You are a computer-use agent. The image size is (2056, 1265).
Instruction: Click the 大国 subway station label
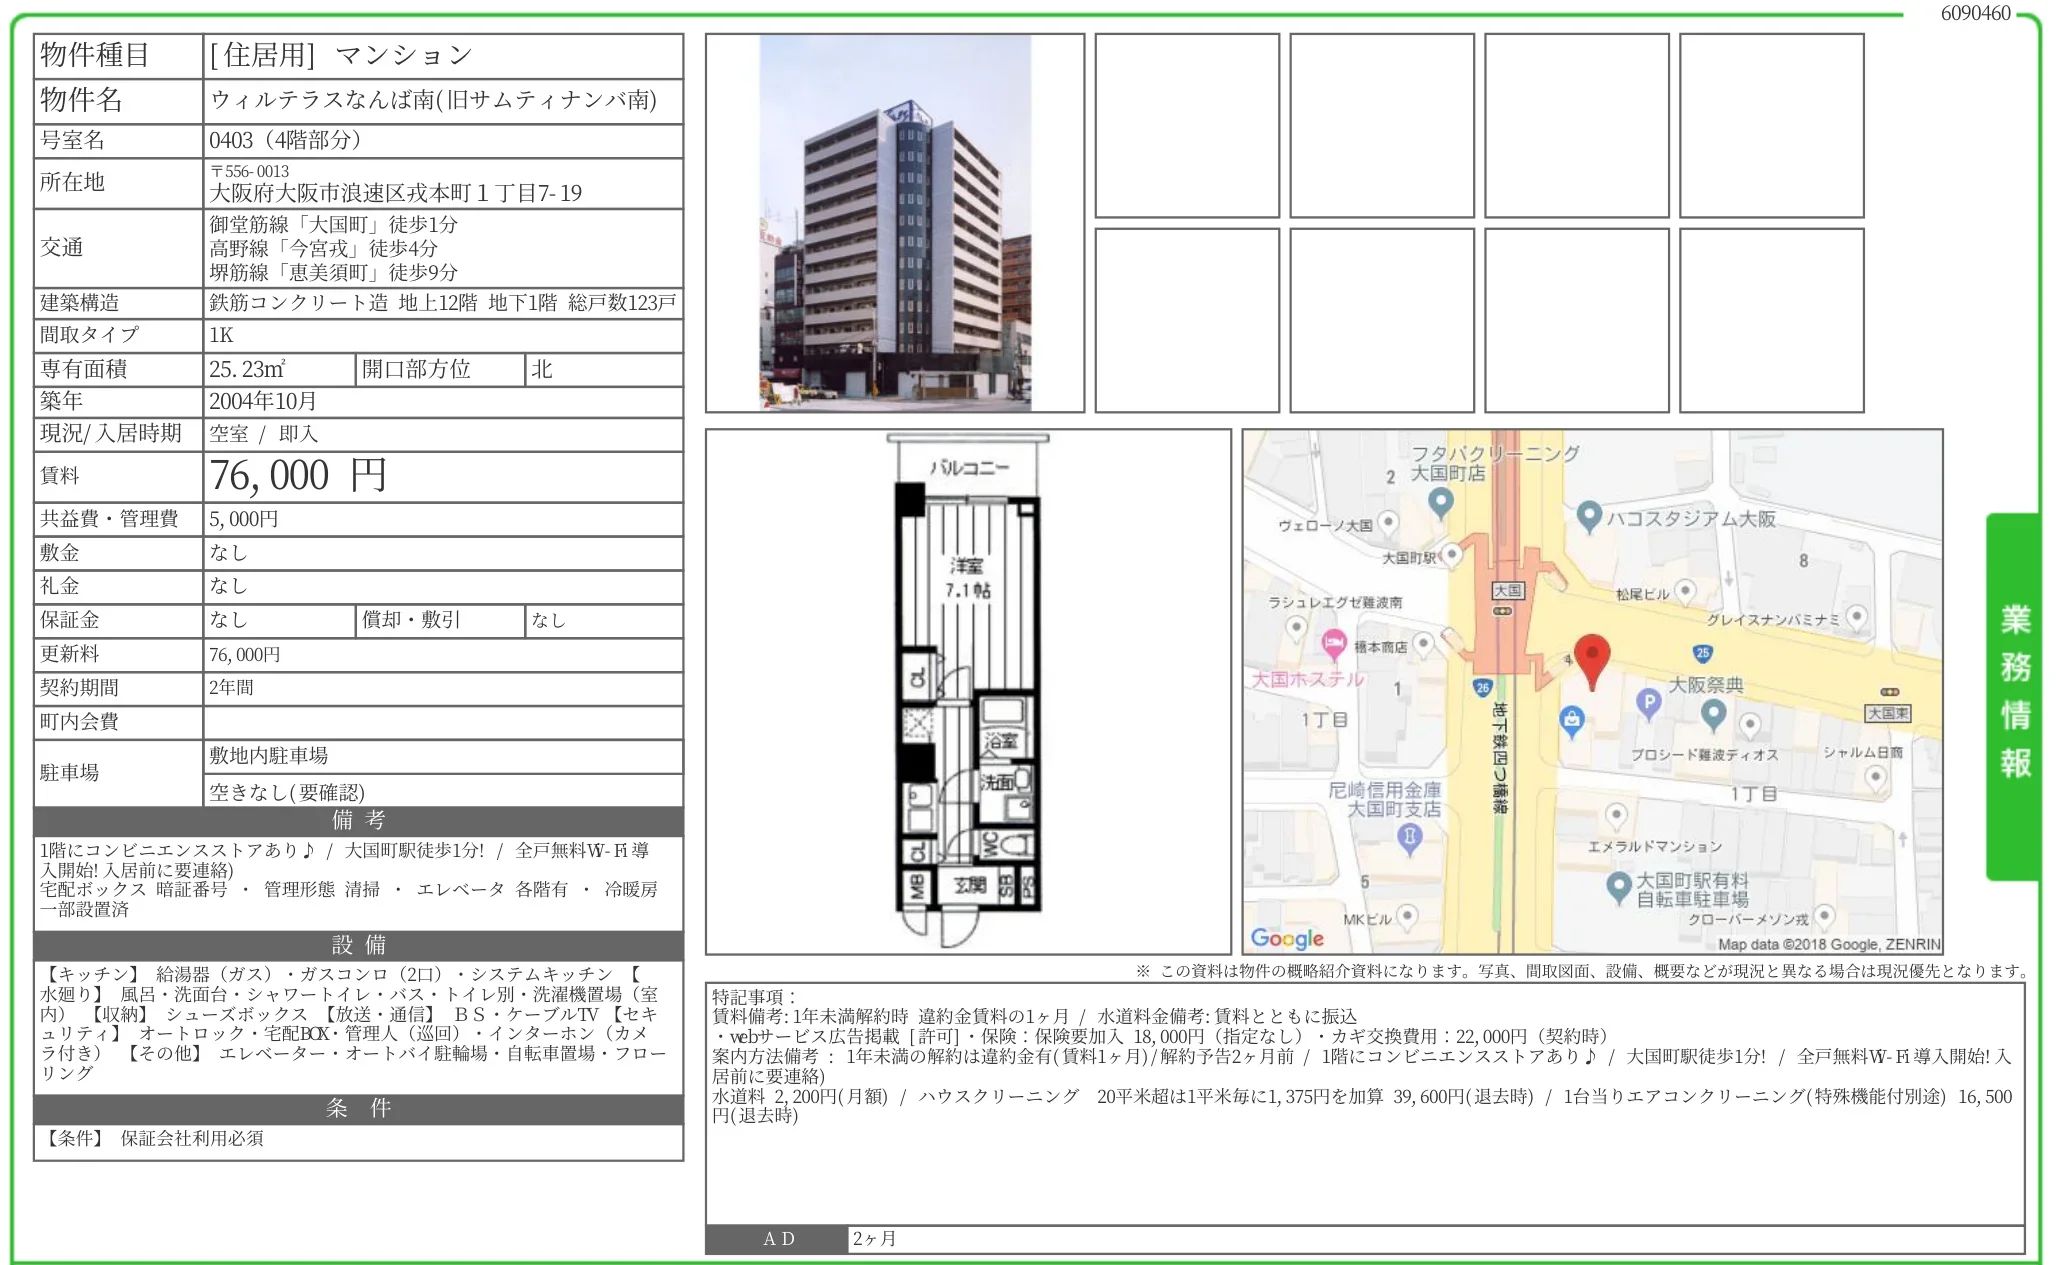pos(1507,591)
